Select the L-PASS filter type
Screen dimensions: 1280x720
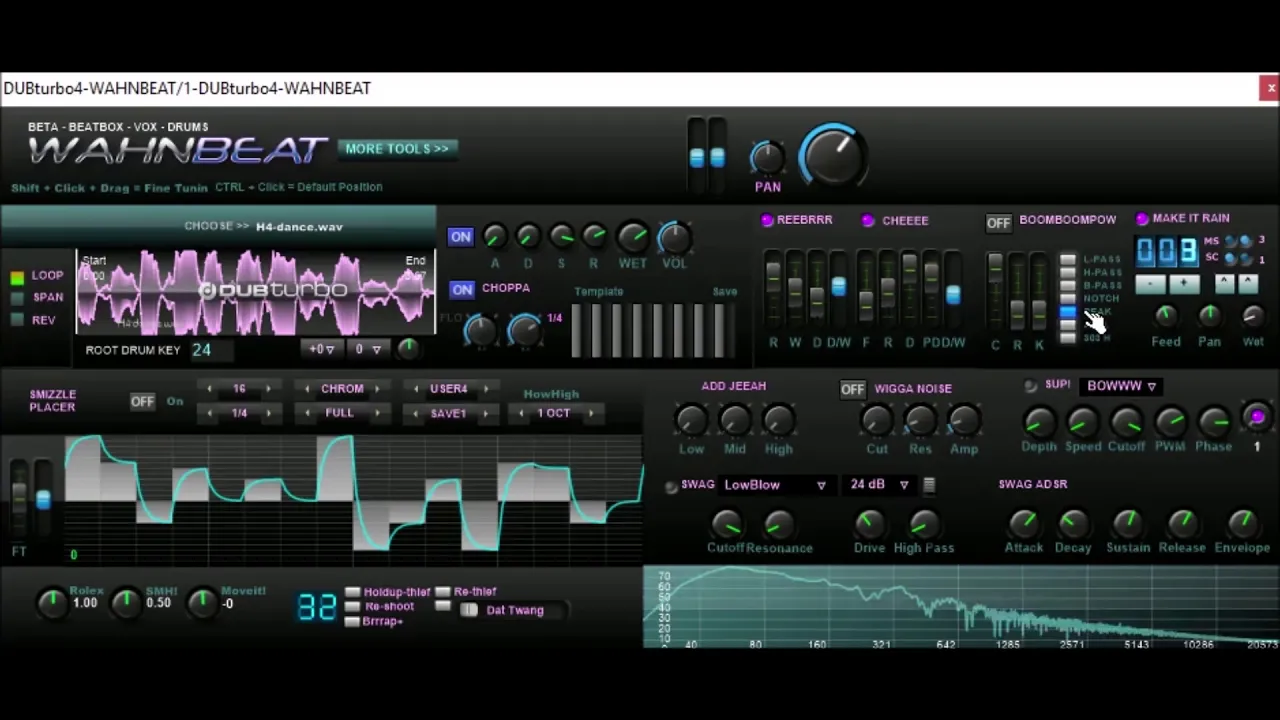click(x=1068, y=260)
